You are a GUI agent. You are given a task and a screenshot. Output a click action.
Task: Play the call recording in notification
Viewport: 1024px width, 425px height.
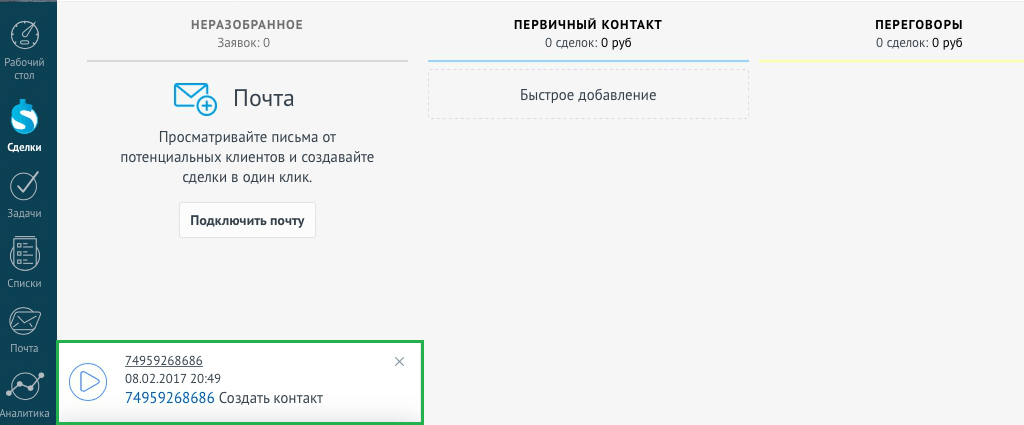[x=88, y=381]
